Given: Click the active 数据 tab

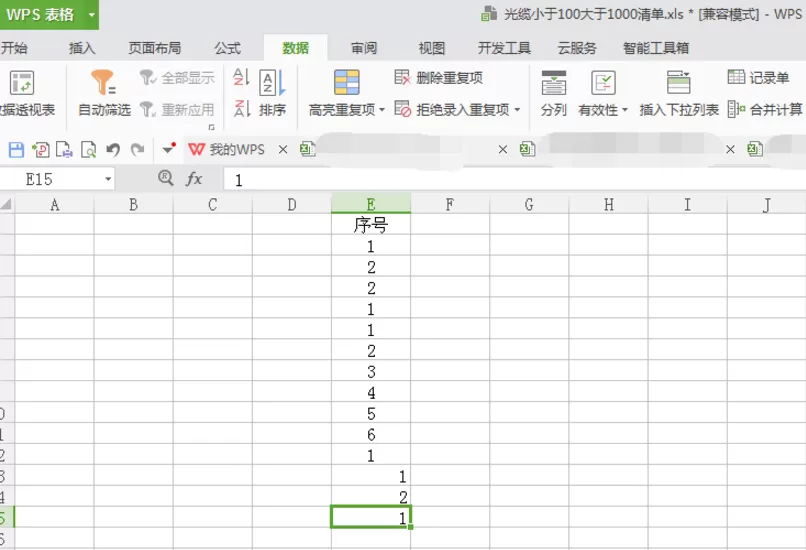Looking at the screenshot, I should 296,48.
